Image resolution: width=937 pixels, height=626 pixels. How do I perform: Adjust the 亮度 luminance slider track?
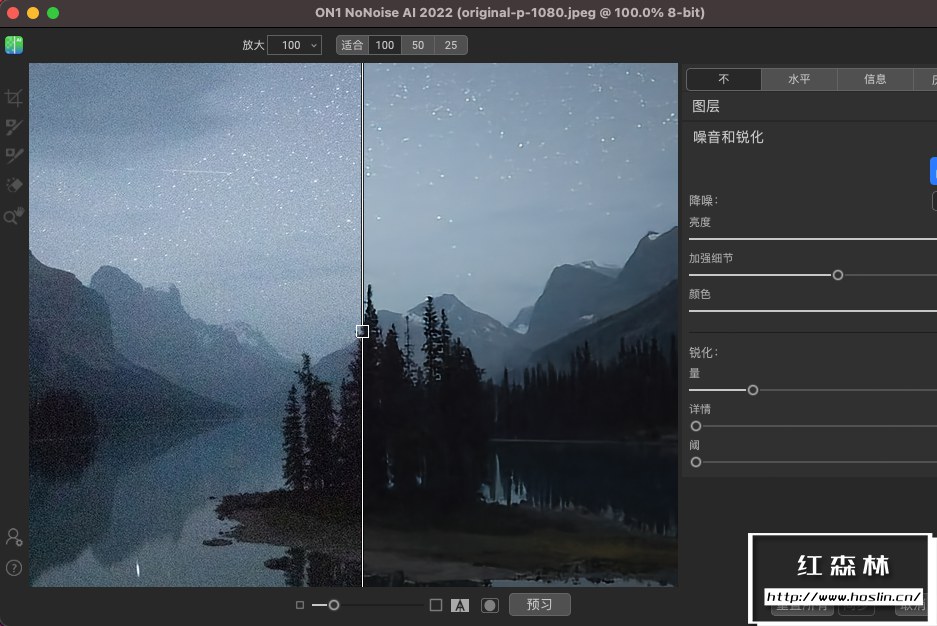point(813,239)
